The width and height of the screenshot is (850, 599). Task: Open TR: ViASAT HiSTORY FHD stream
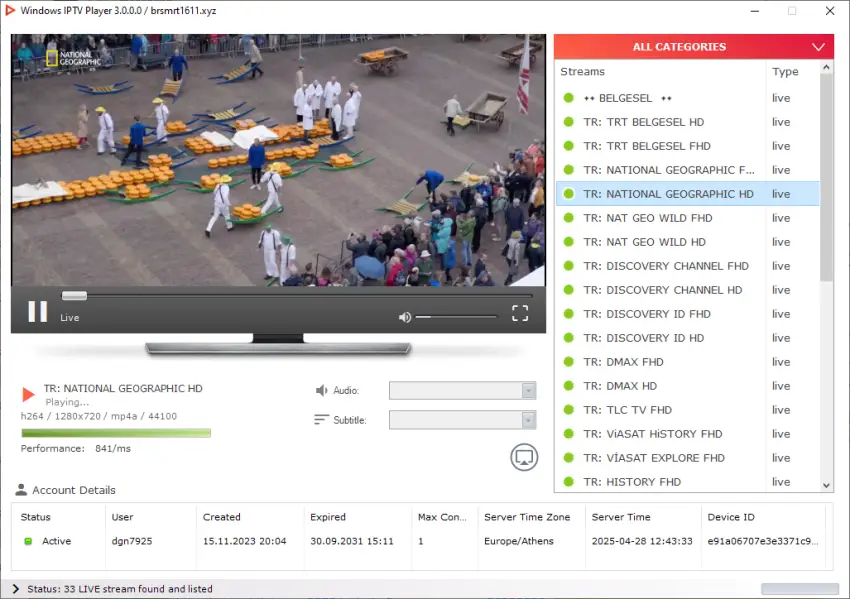point(687,434)
